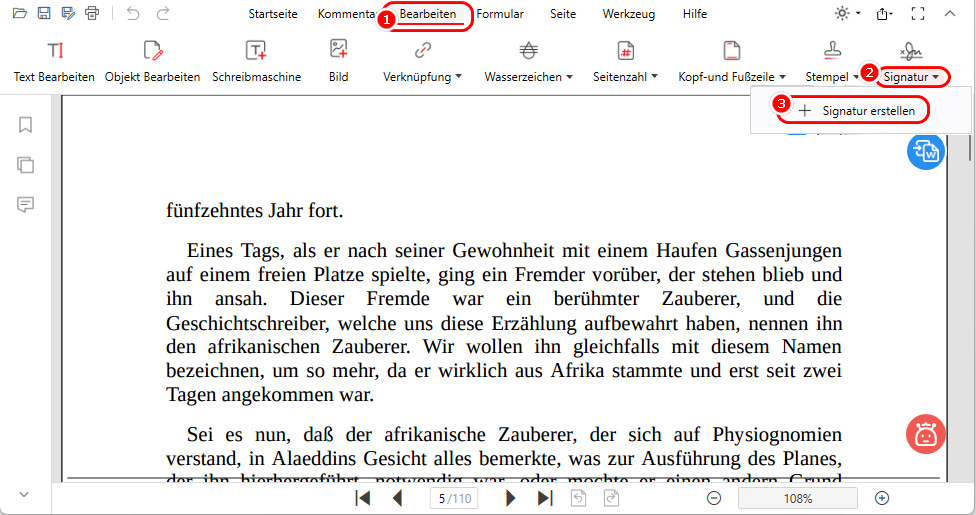
Task: Jump to the last page
Action: tap(545, 498)
